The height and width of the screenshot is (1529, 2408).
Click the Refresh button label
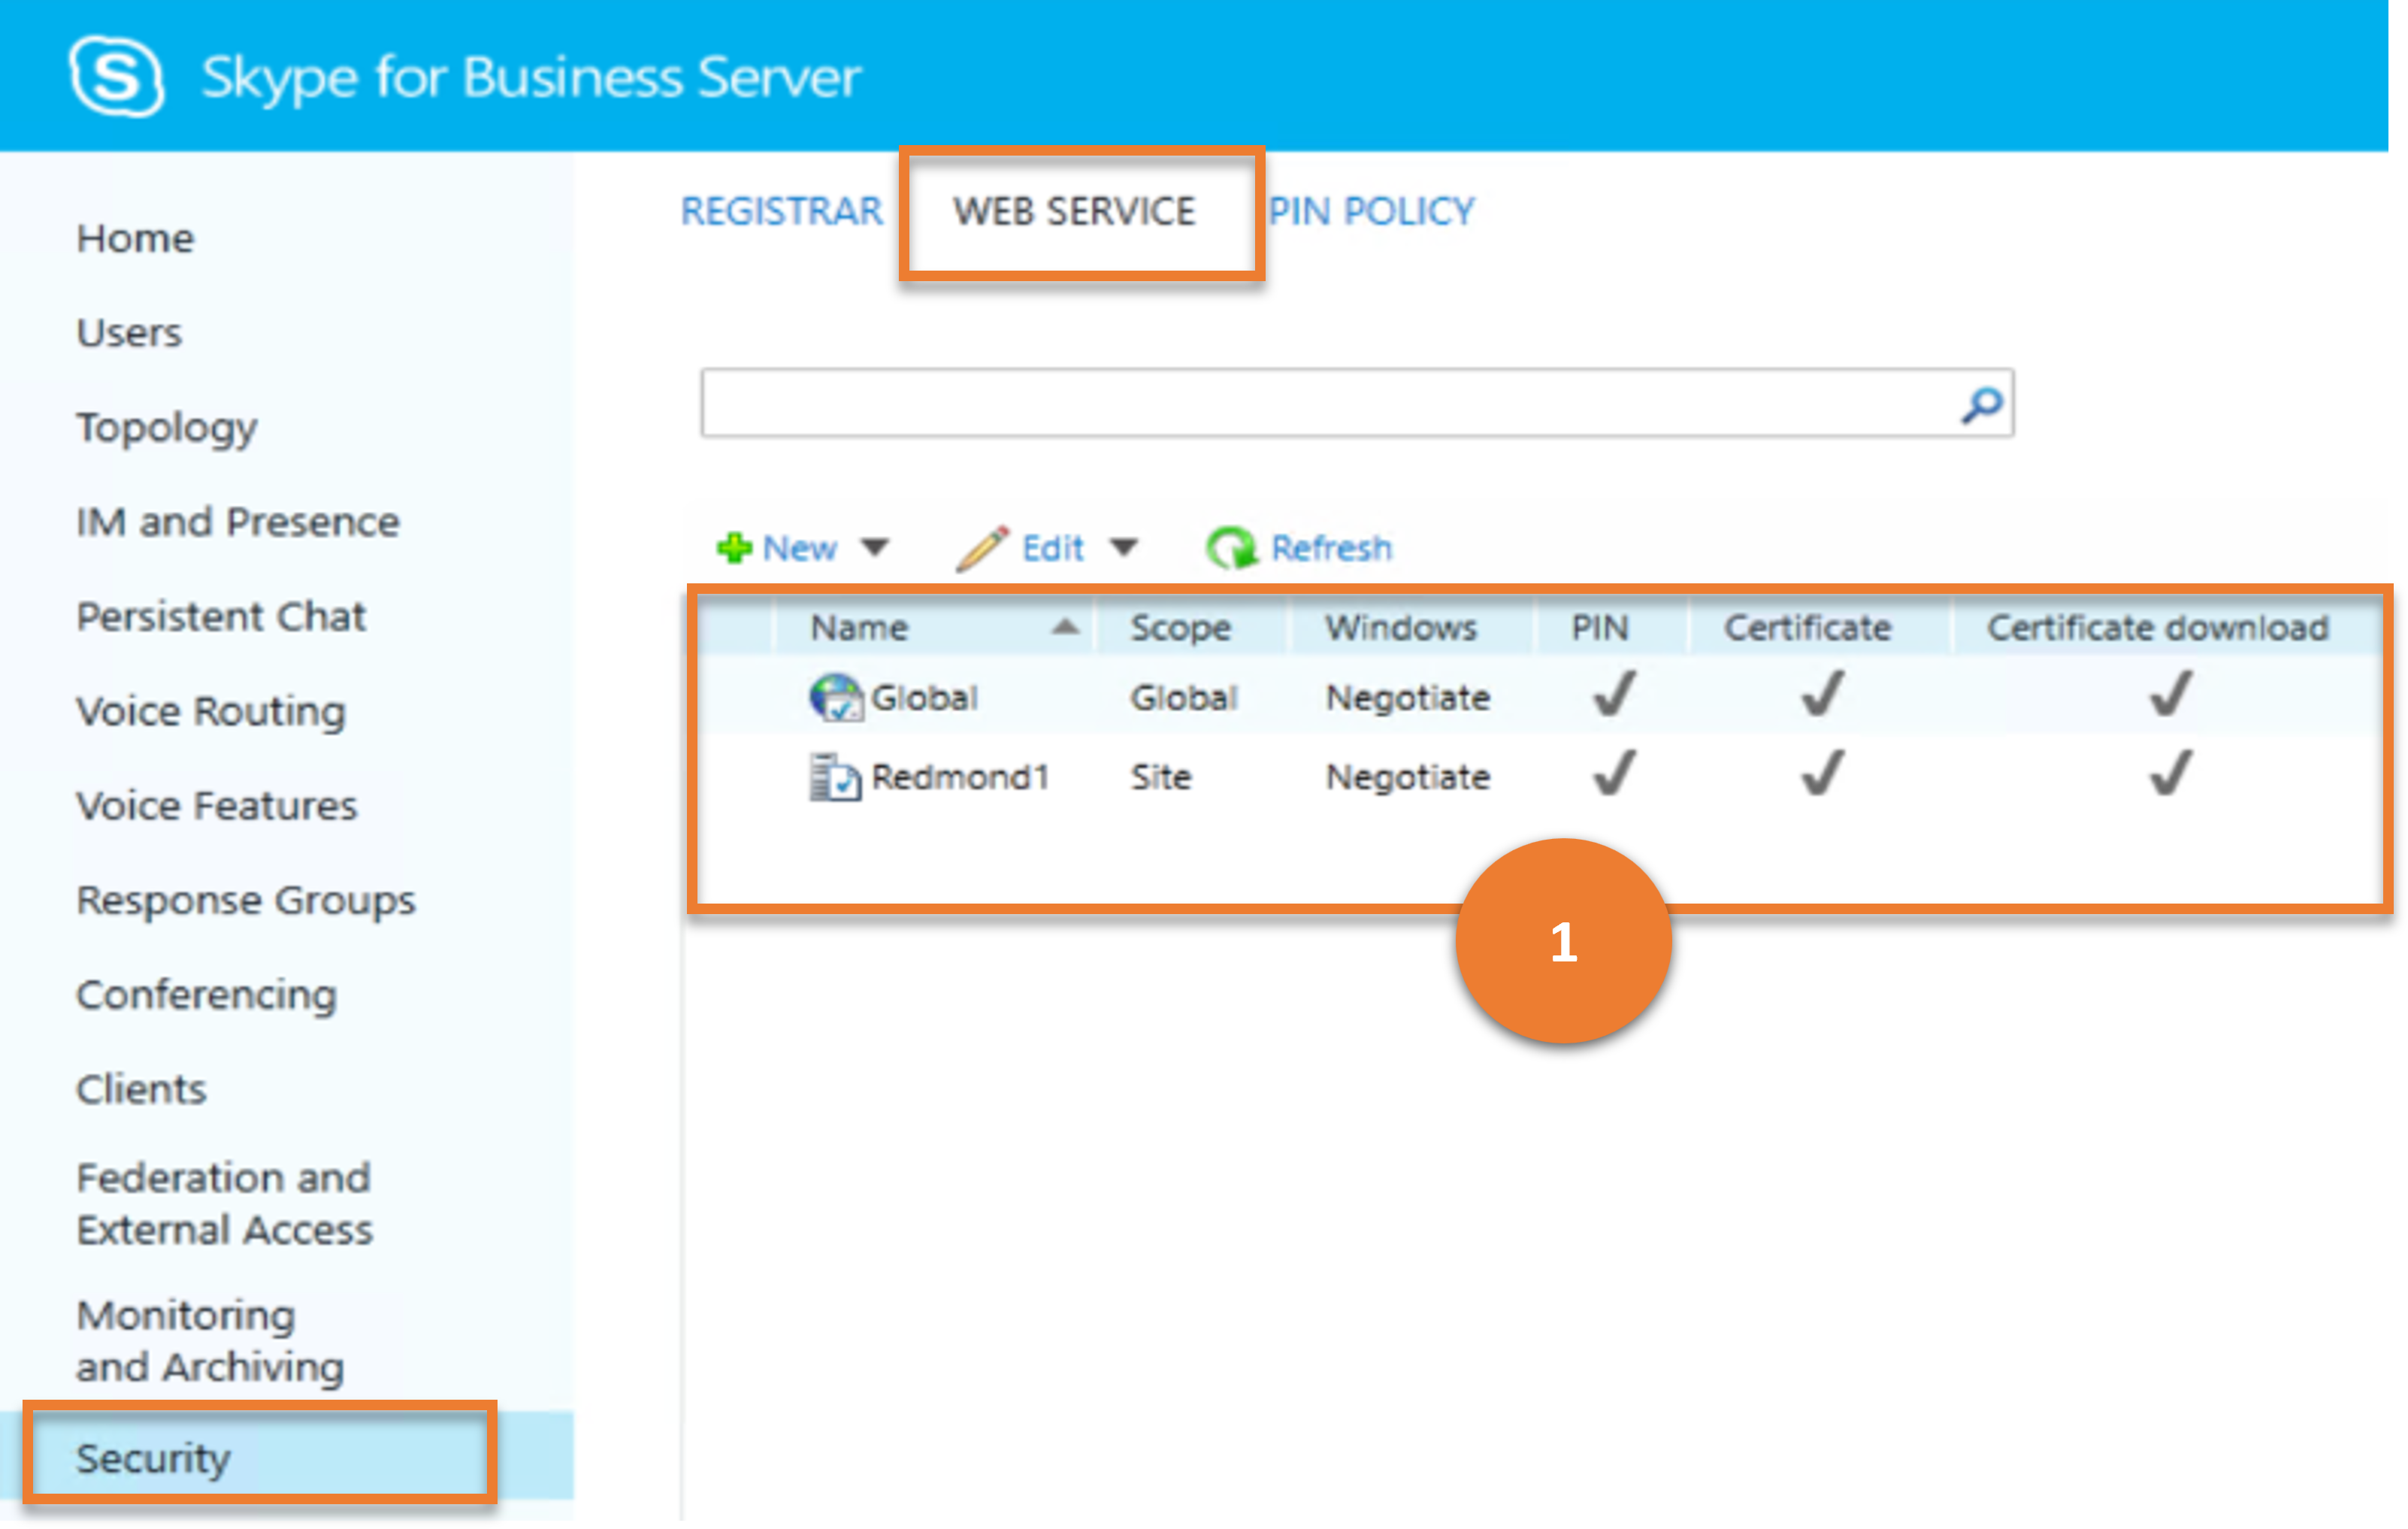(1332, 548)
